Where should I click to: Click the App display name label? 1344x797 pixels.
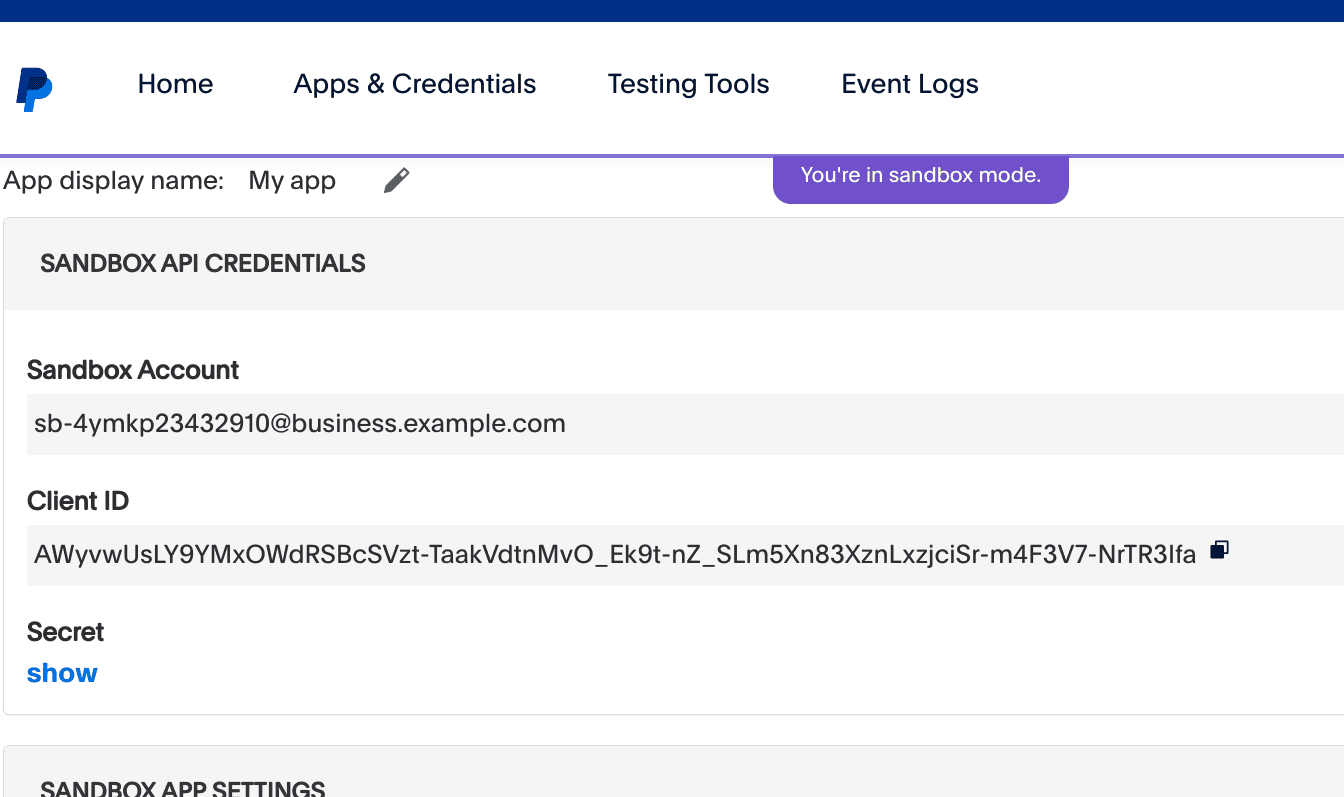click(x=114, y=181)
